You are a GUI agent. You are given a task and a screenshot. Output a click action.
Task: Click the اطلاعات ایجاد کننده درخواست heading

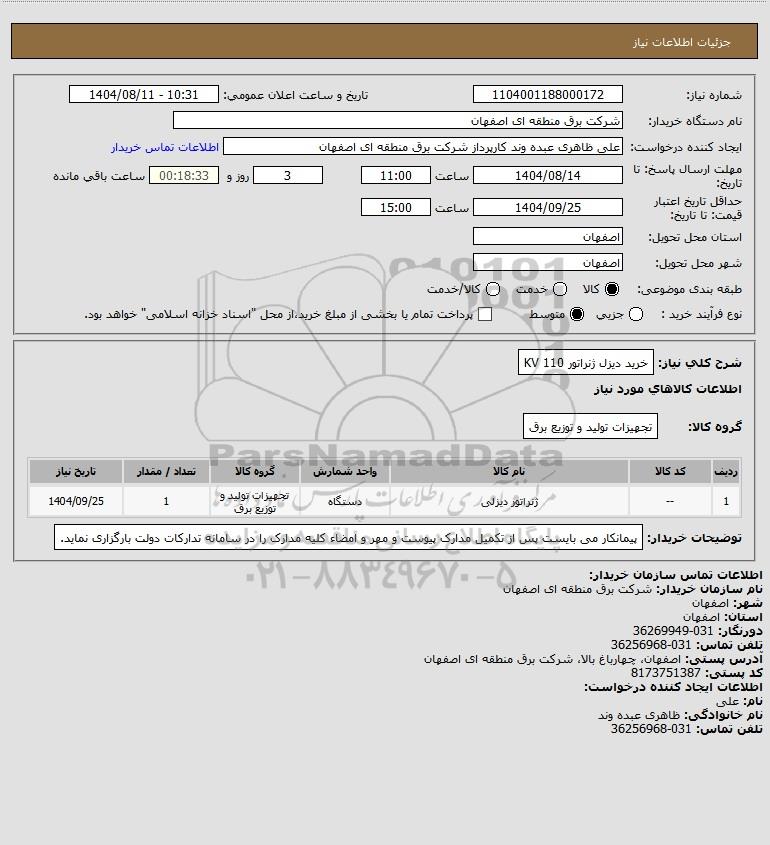pos(673,687)
